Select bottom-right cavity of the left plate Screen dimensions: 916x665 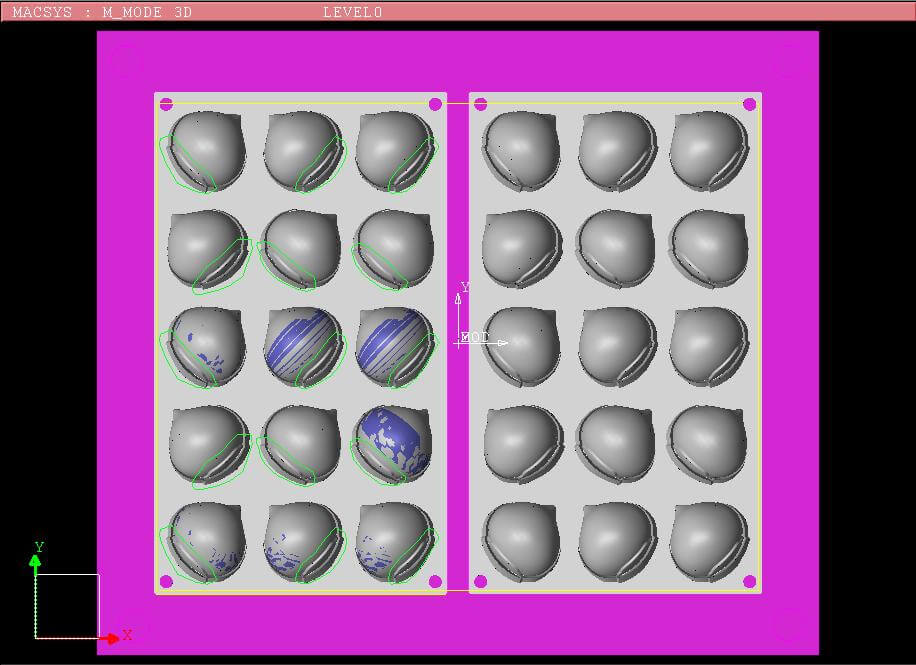395,542
